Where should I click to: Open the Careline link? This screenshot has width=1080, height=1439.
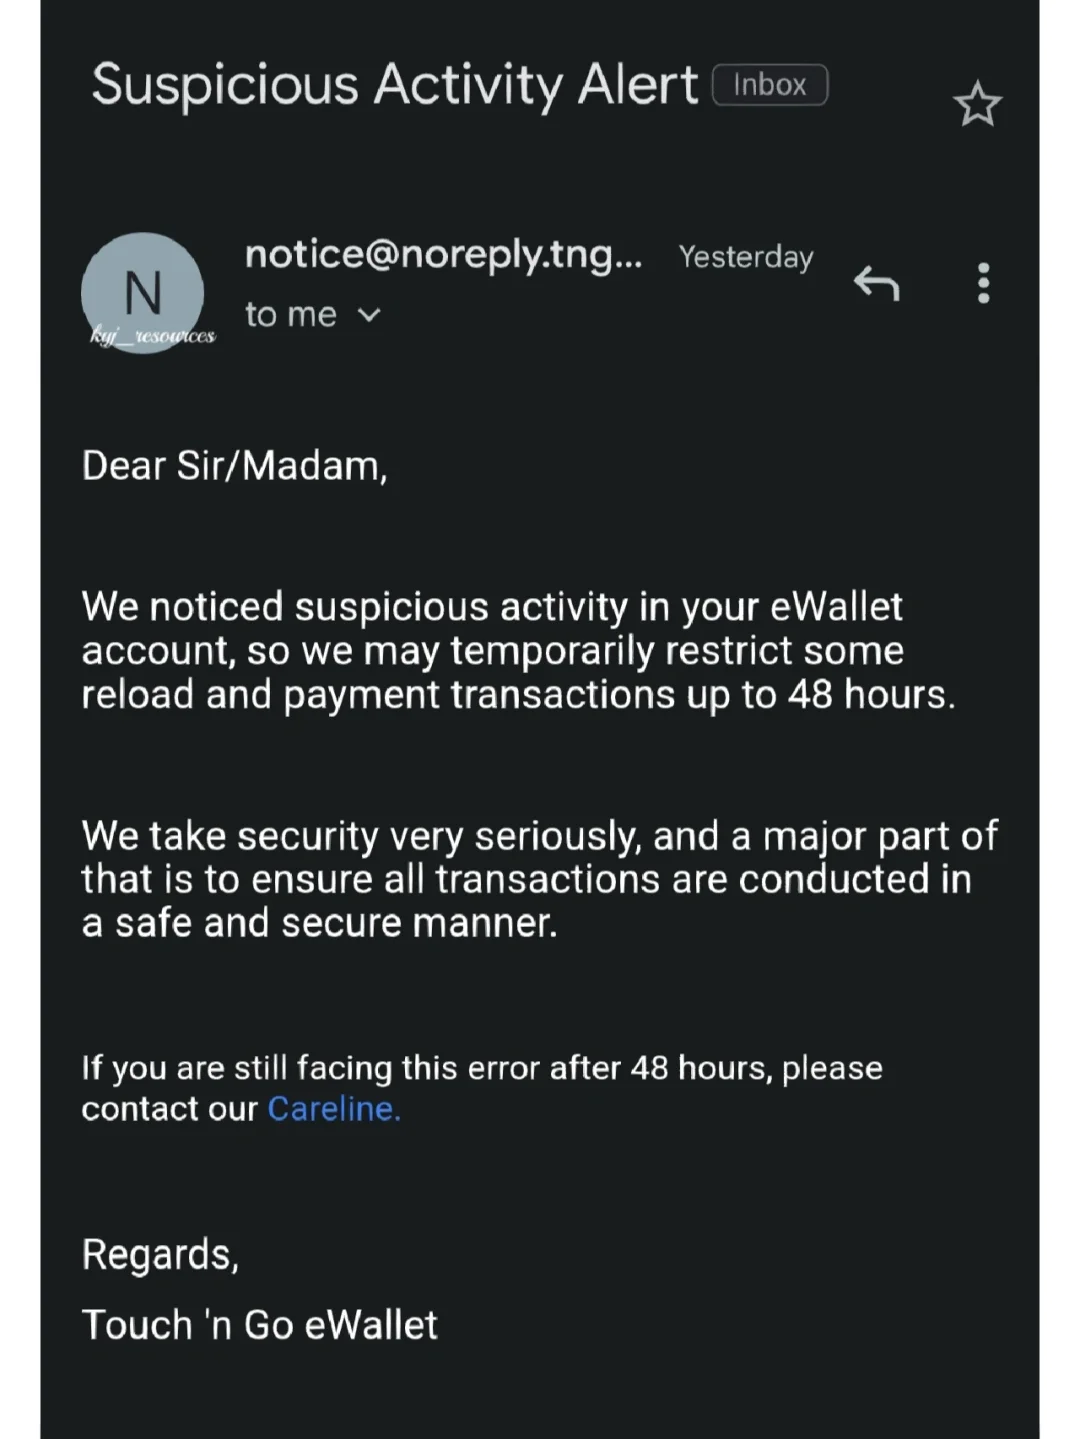click(x=334, y=1109)
